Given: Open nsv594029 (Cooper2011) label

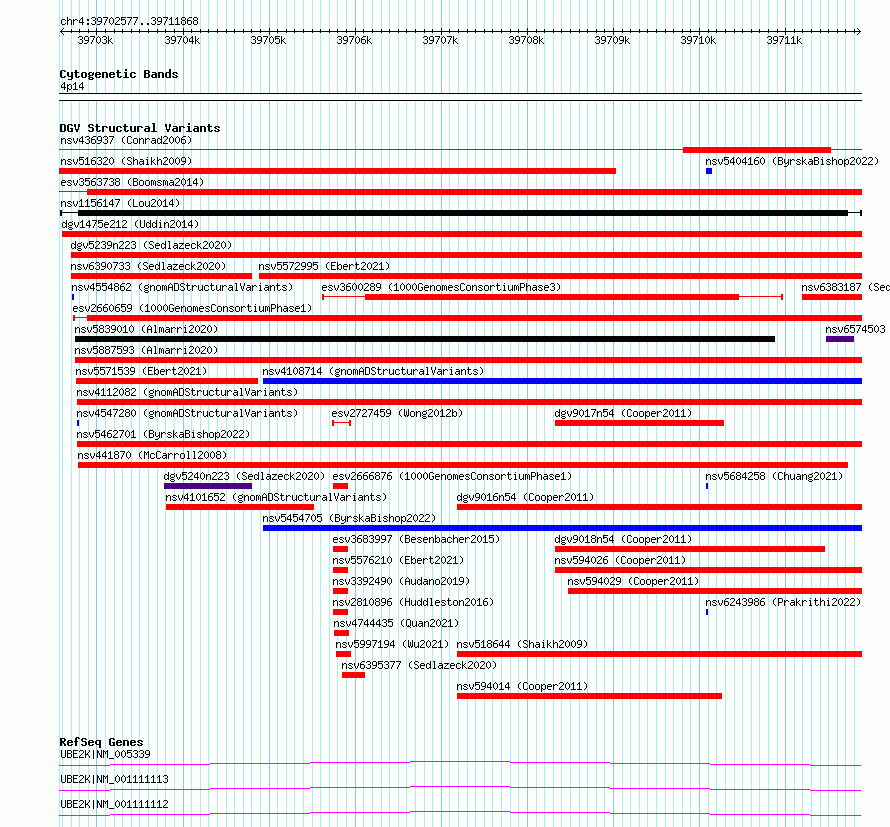Looking at the screenshot, I should (633, 581).
